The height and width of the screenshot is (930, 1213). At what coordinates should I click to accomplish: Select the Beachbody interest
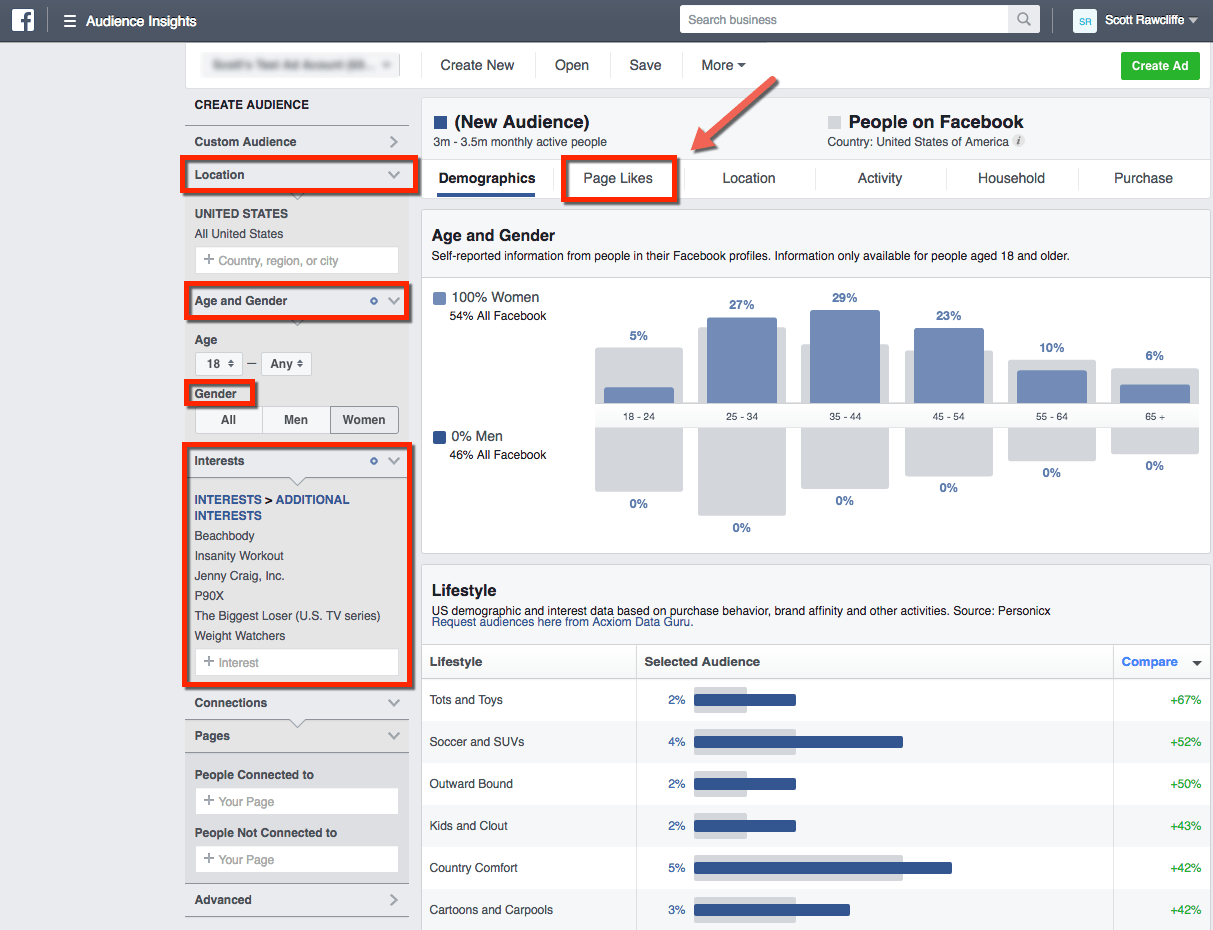(225, 536)
